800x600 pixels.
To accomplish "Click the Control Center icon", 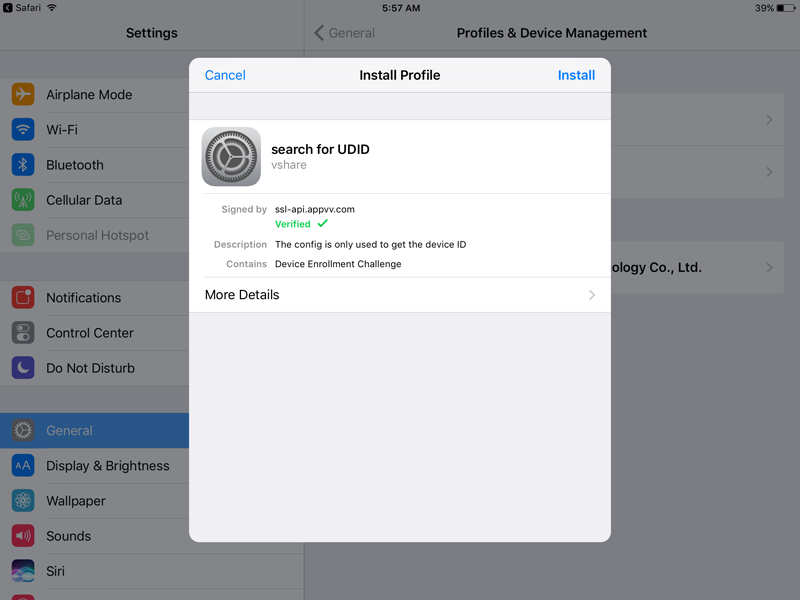I will click(x=23, y=333).
